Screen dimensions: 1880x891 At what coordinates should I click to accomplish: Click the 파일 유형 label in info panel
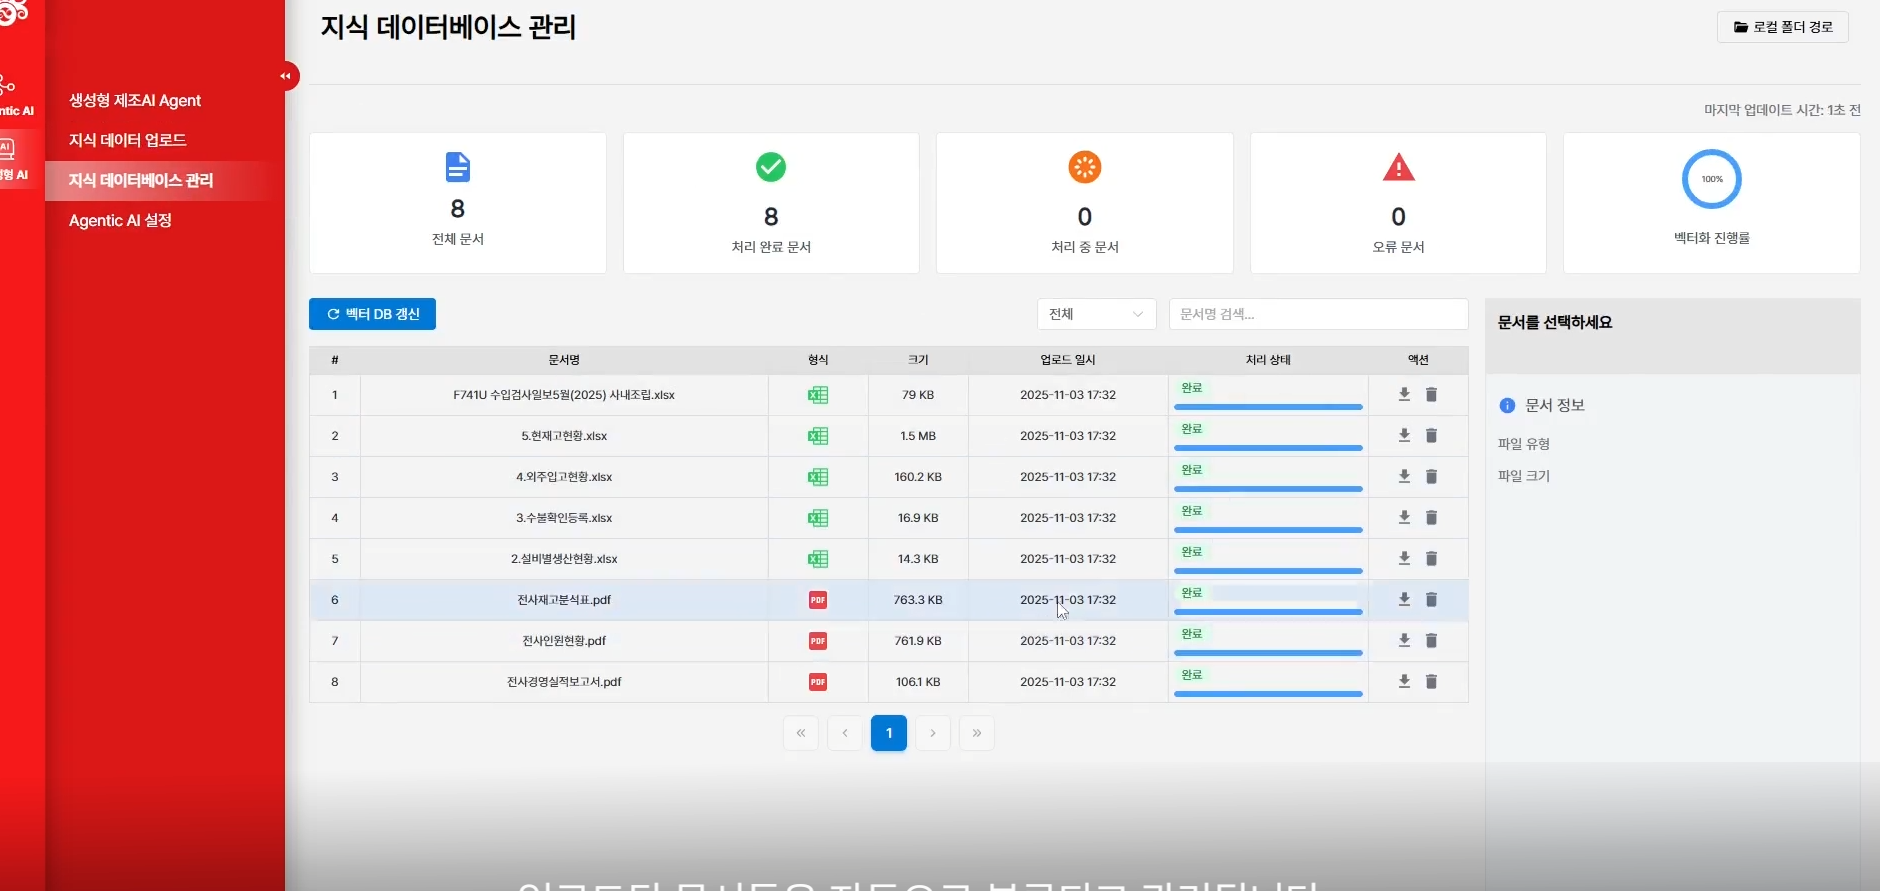point(1524,444)
